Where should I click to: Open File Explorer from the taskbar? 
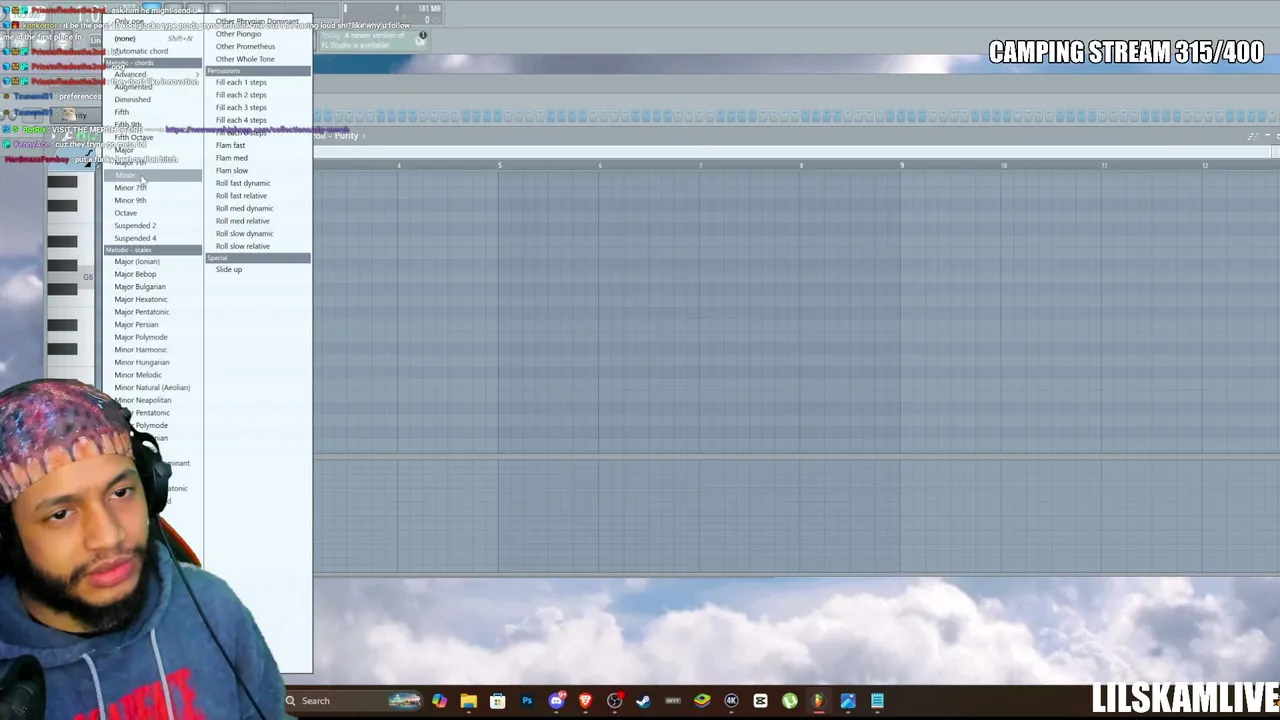click(x=468, y=700)
